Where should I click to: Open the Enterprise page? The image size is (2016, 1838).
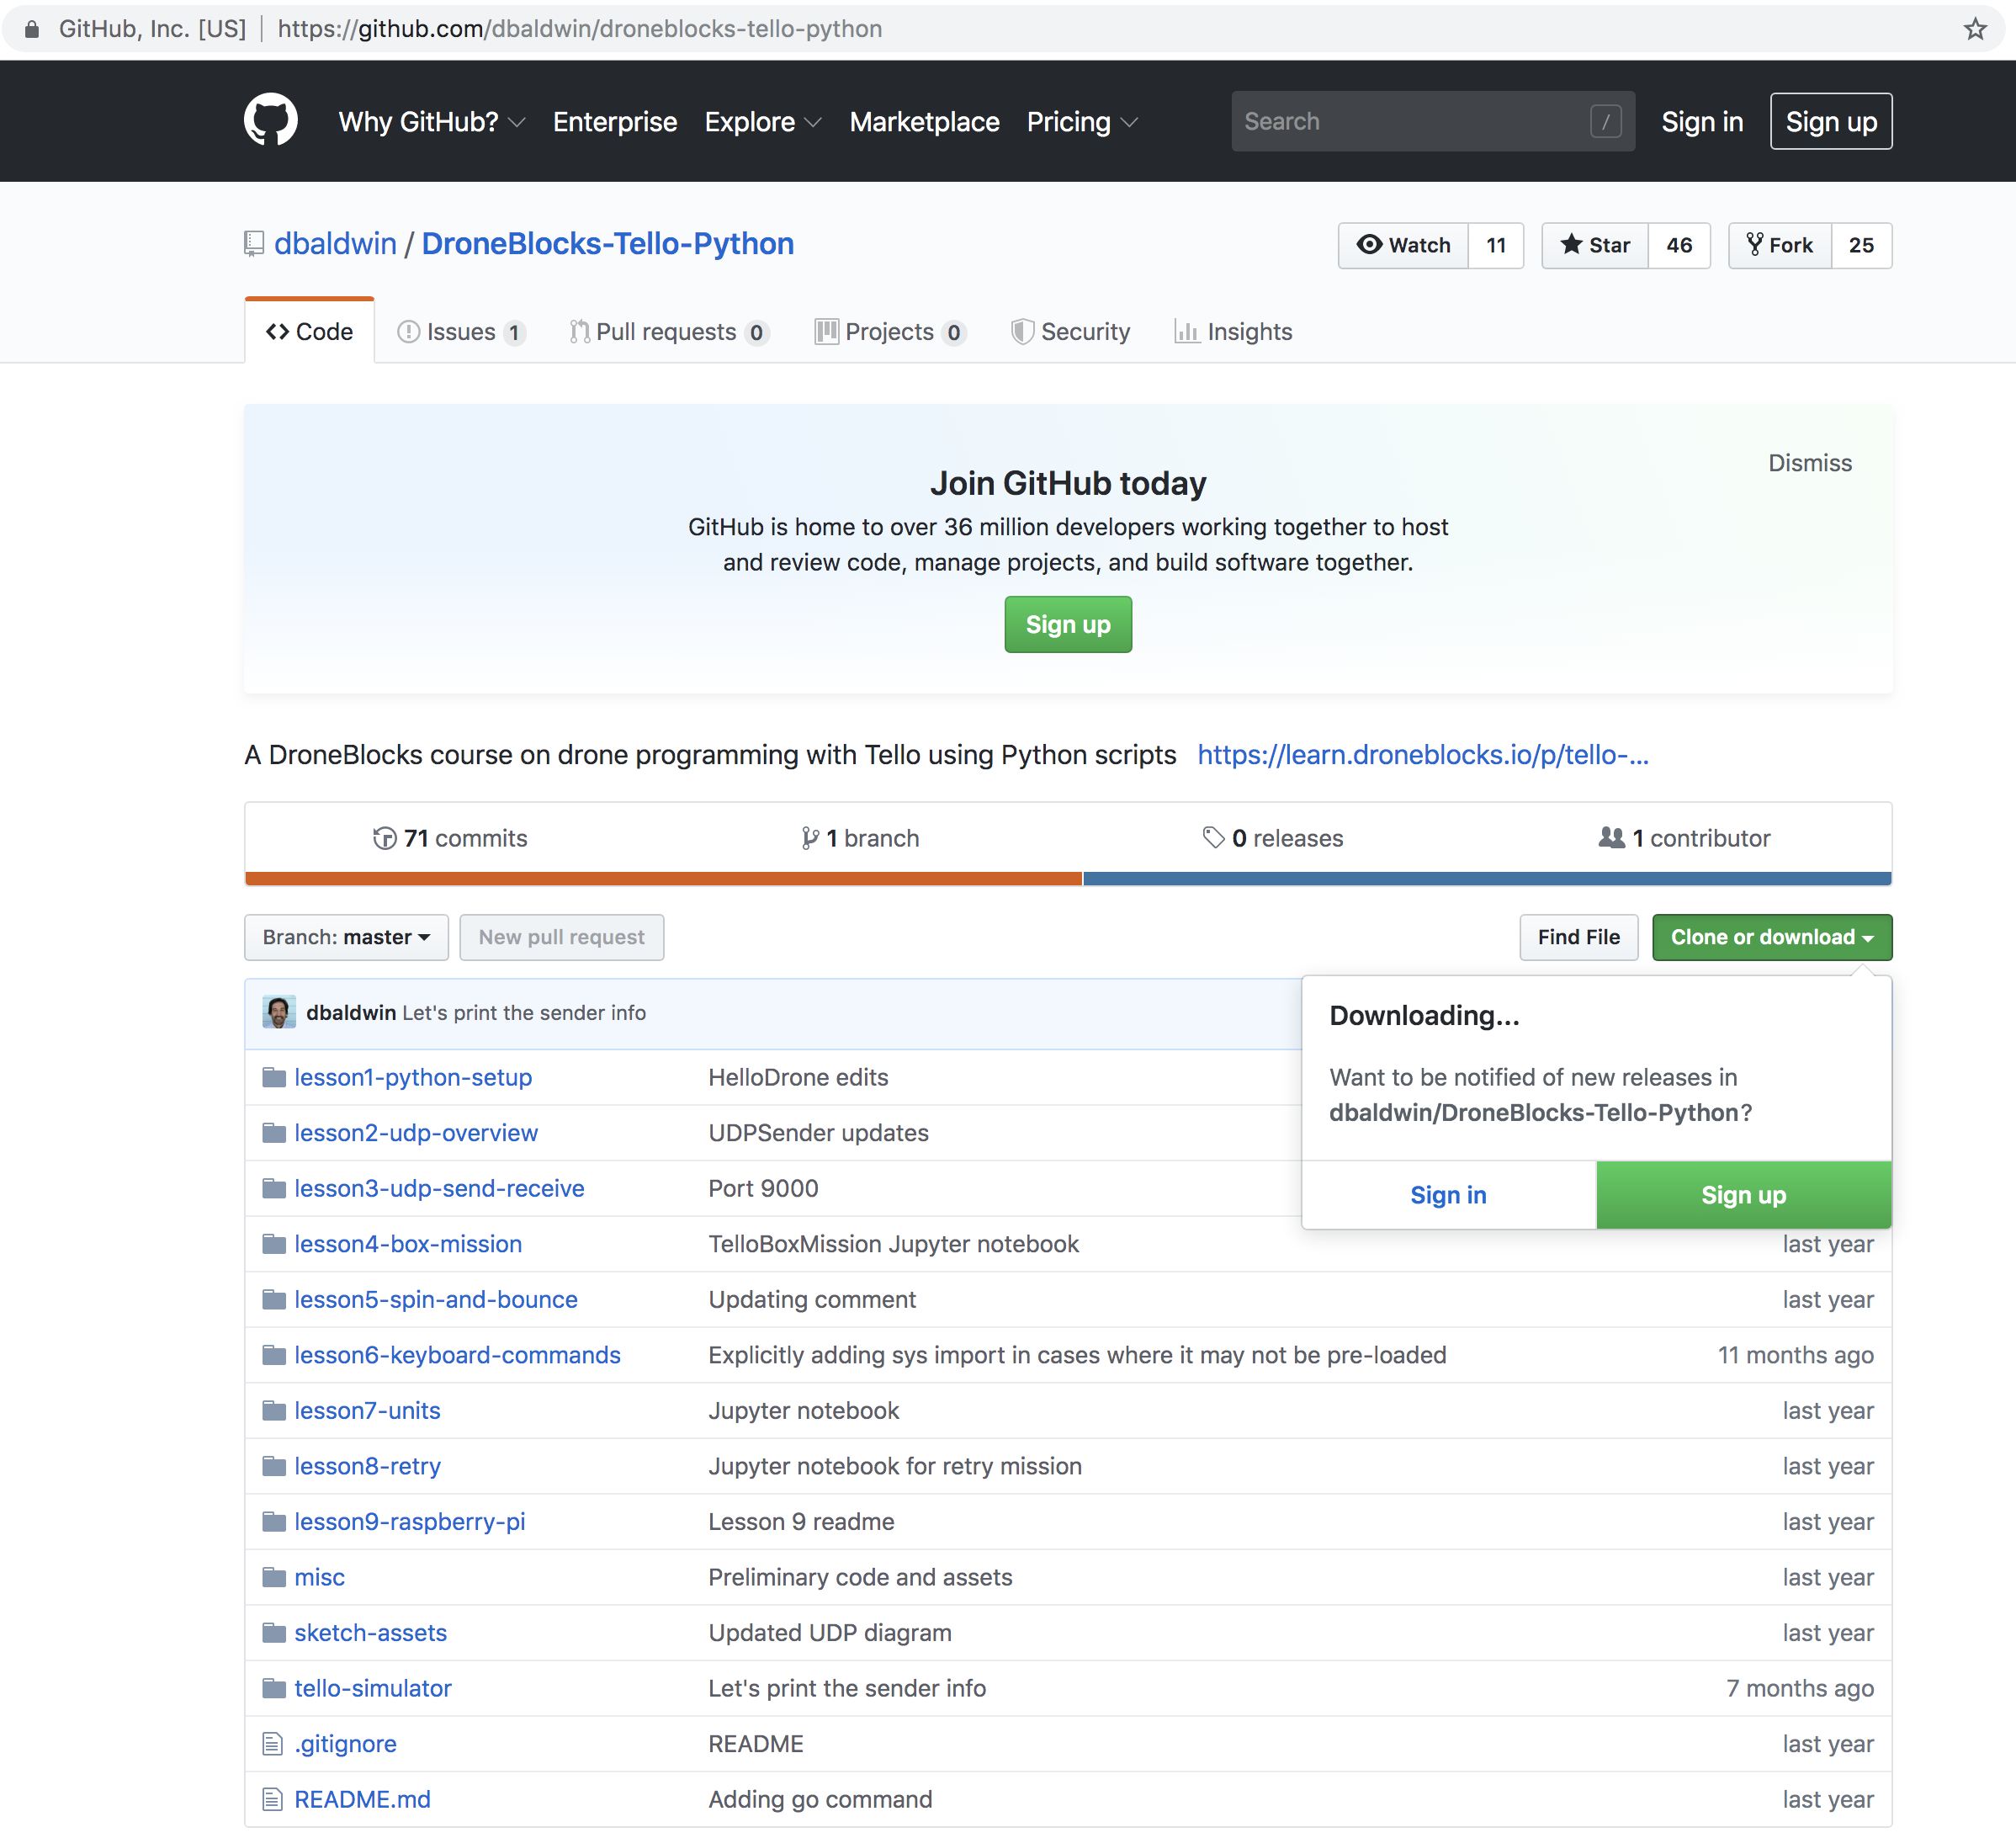[615, 121]
